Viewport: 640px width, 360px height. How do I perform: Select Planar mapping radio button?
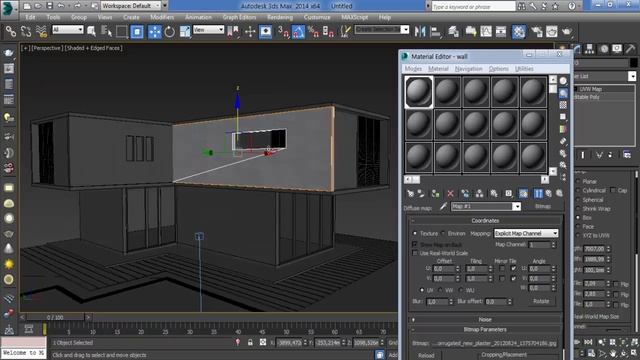click(x=578, y=181)
